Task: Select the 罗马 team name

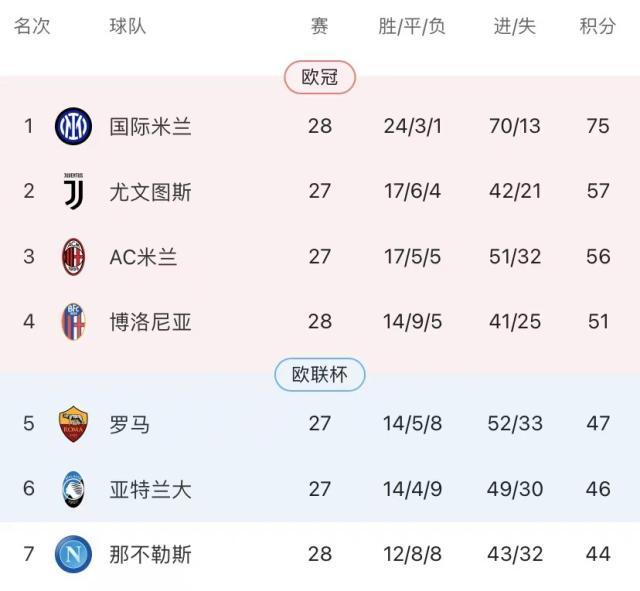Action: click(130, 423)
